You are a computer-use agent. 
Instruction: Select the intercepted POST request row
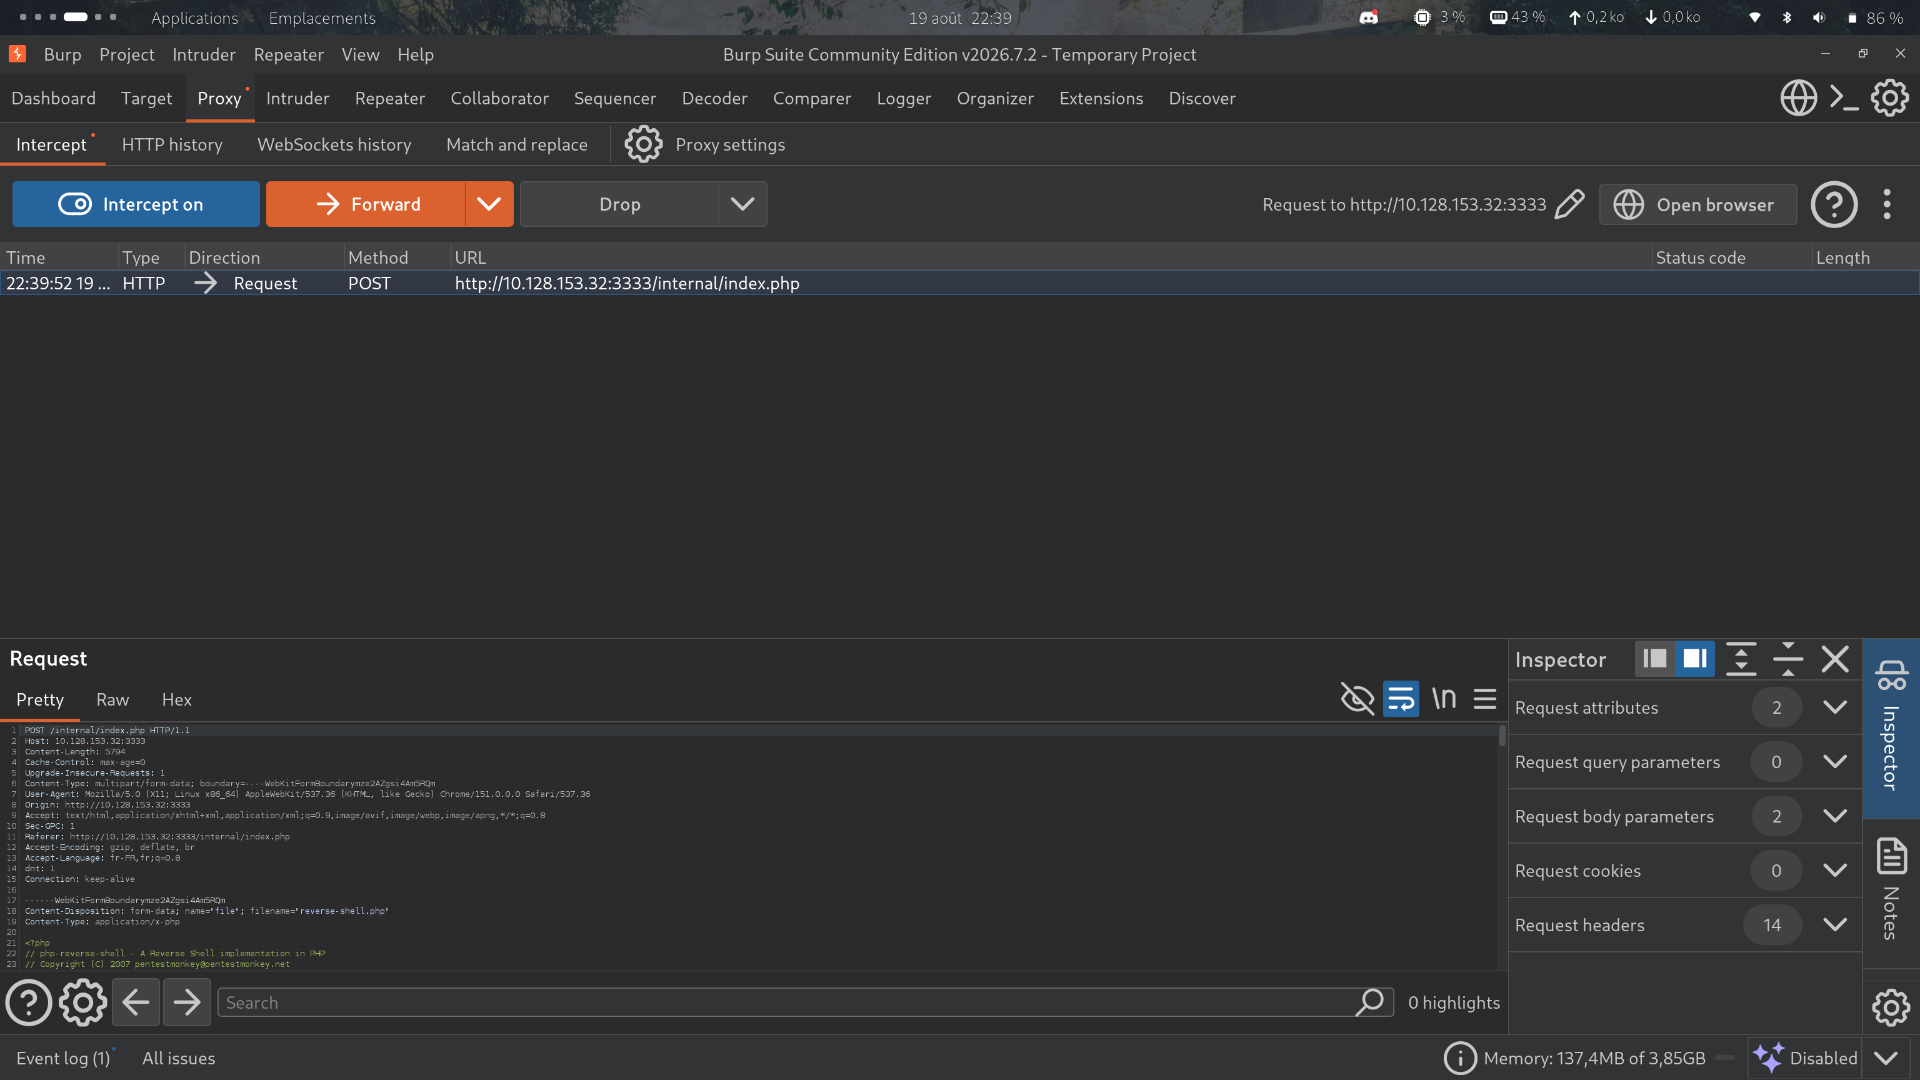coord(960,283)
